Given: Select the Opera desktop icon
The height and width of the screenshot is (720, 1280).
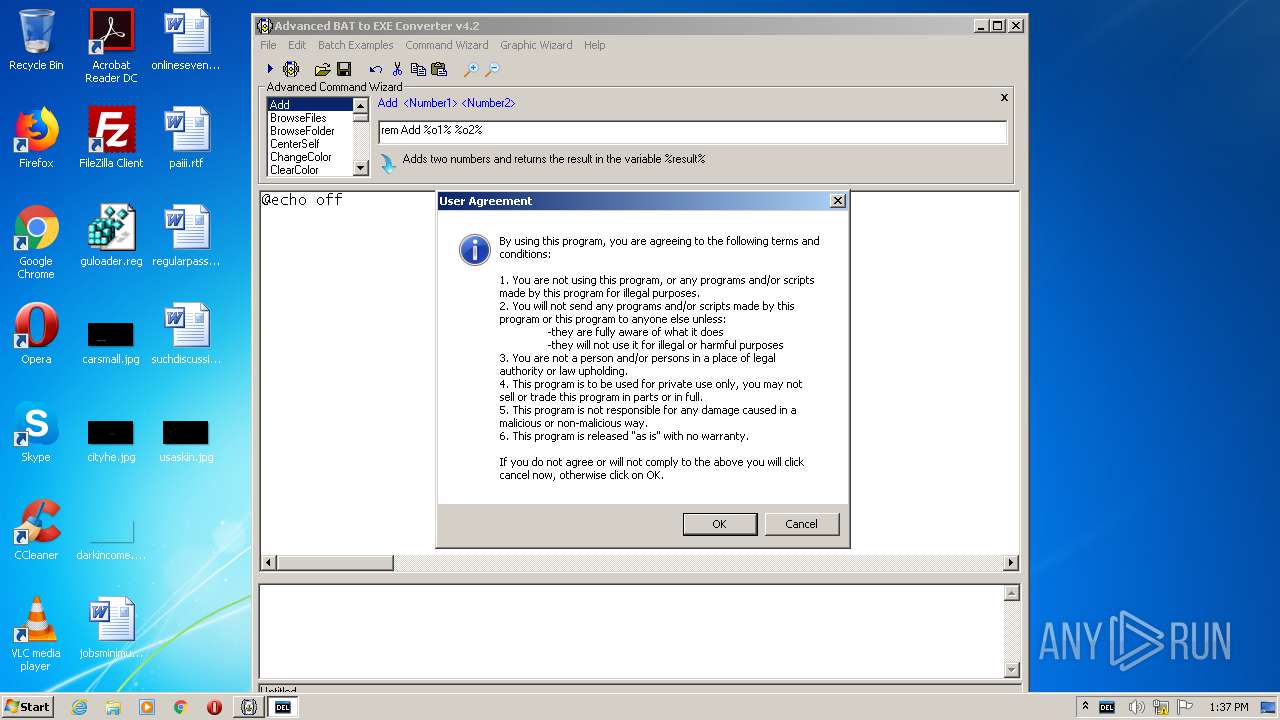Looking at the screenshot, I should pos(36,334).
